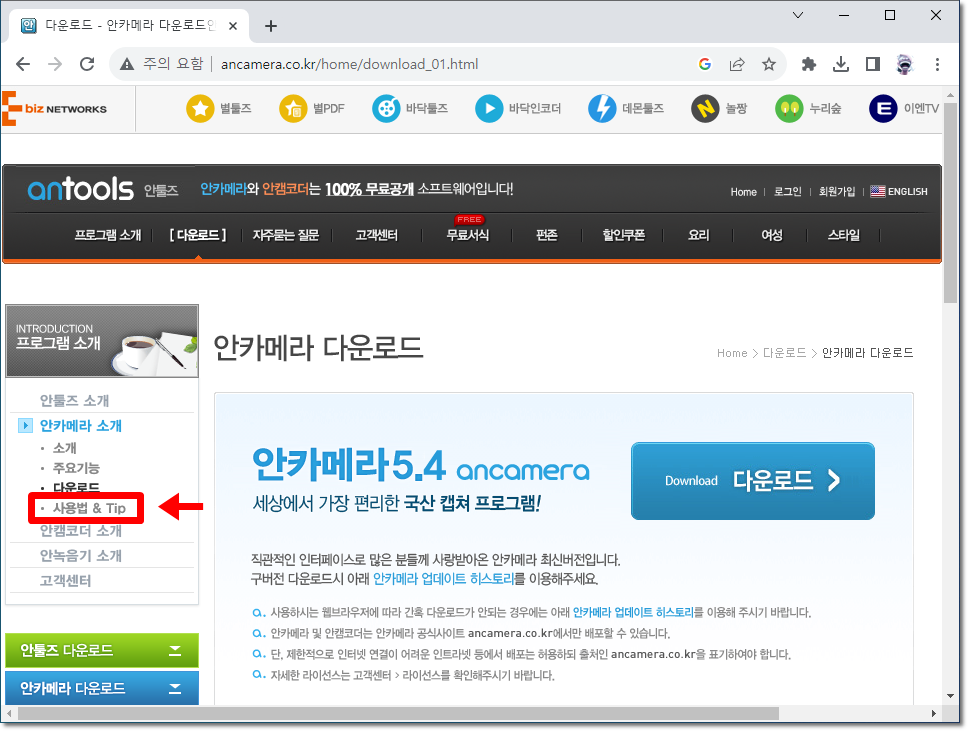Open the 고객센터 top menu item
Image resolution: width=968 pixels, height=731 pixels.
tap(377, 235)
